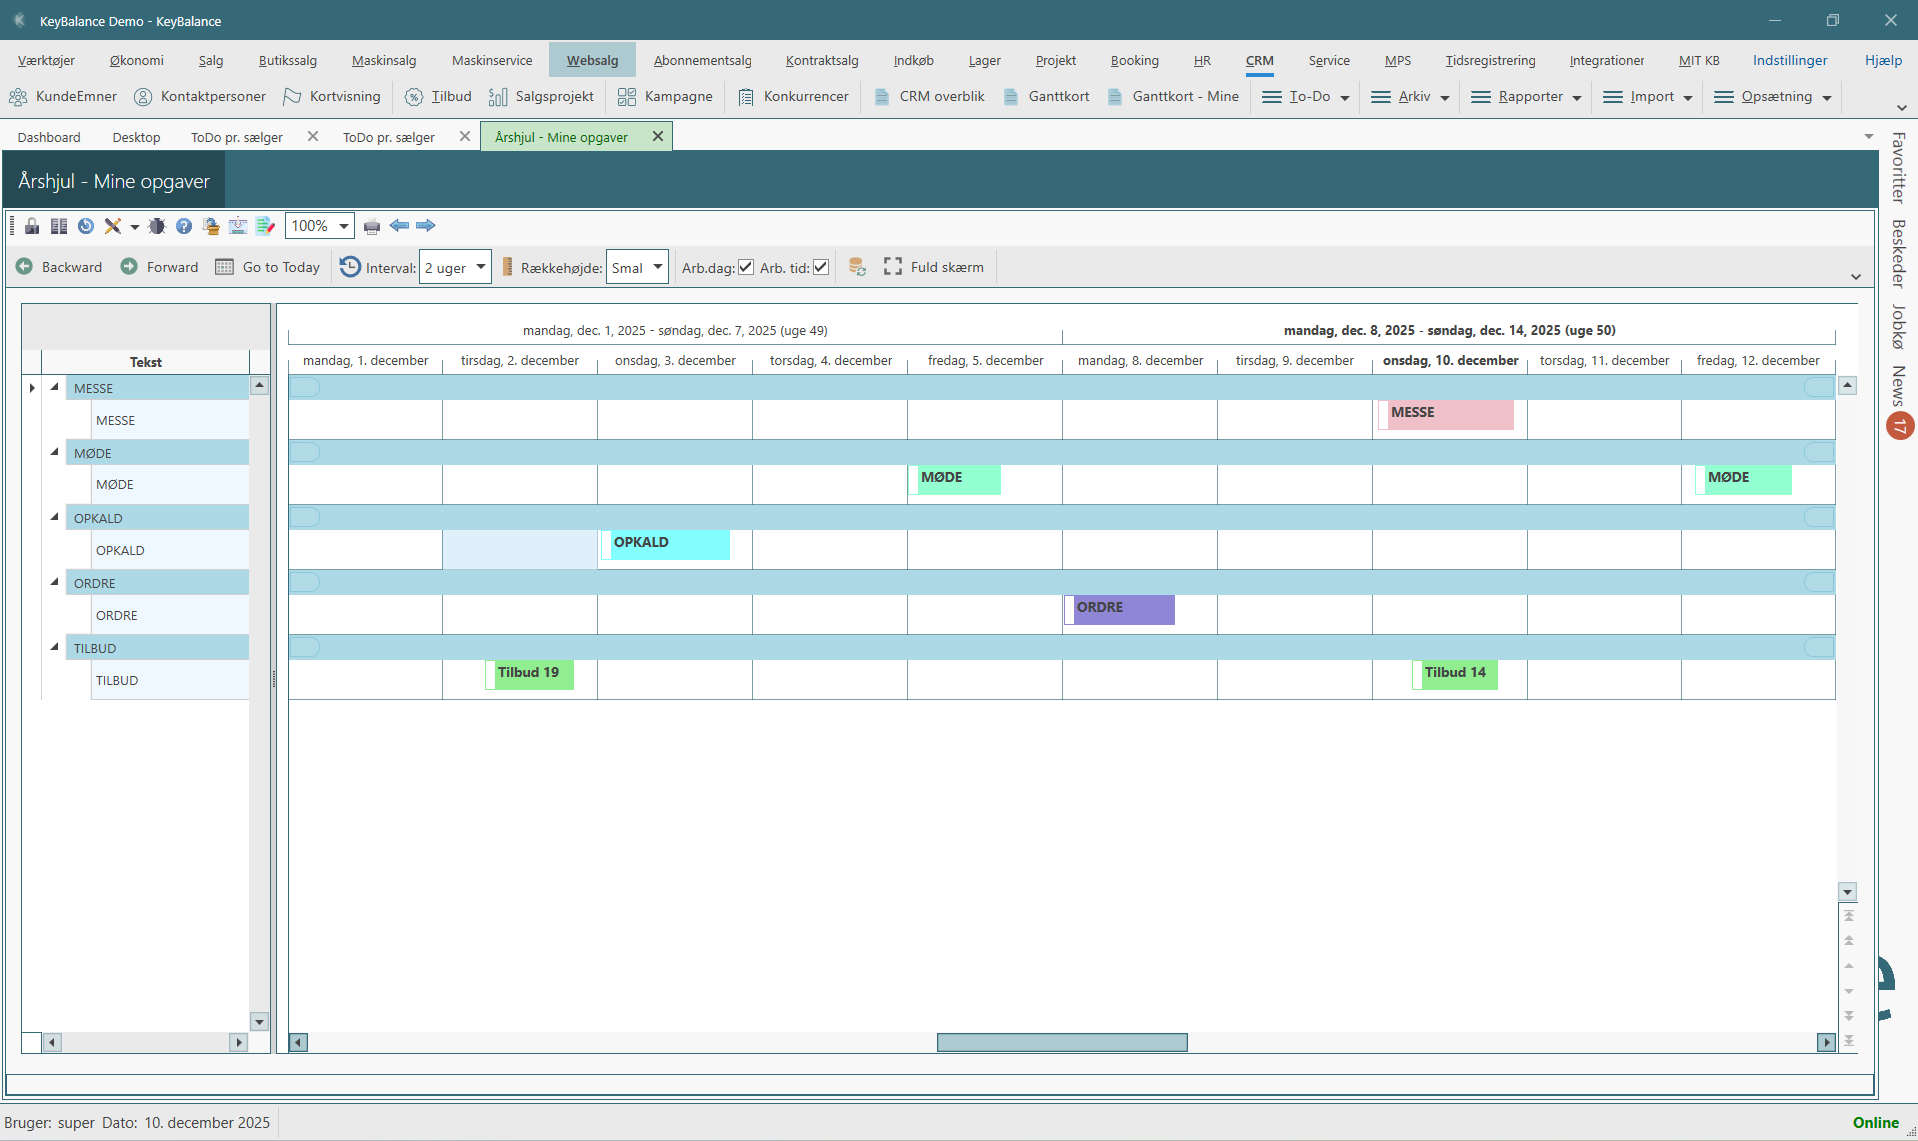Click the columns layout icon
The height and width of the screenshot is (1141, 1918).
59,226
